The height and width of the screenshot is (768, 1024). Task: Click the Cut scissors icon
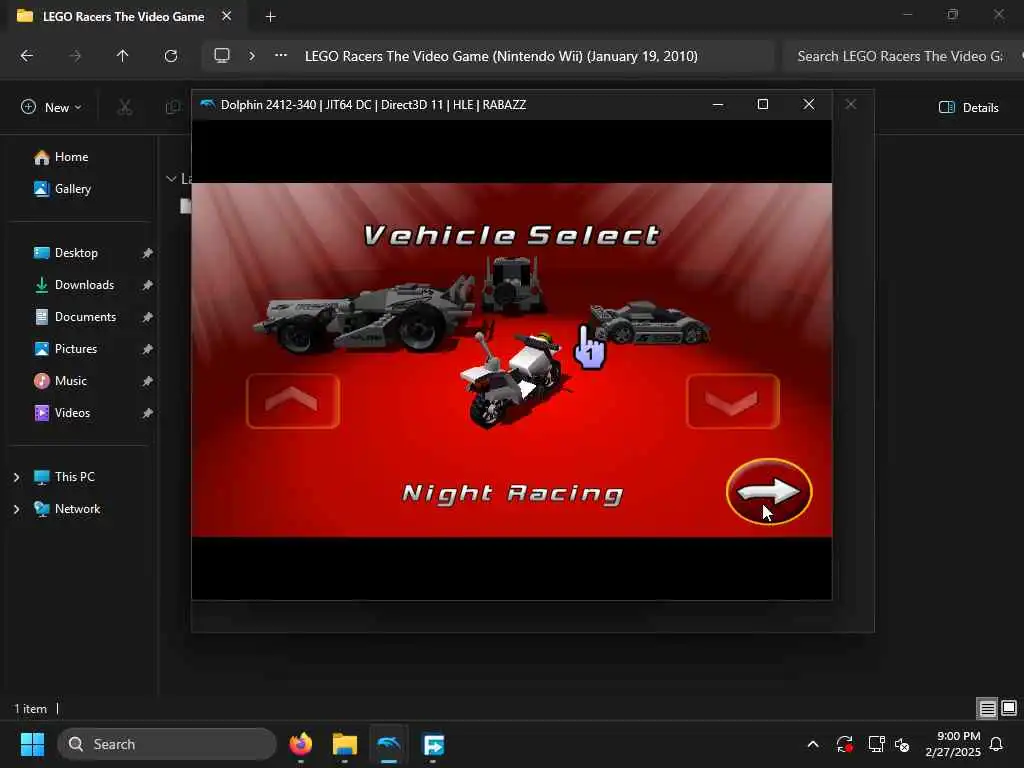(x=125, y=107)
